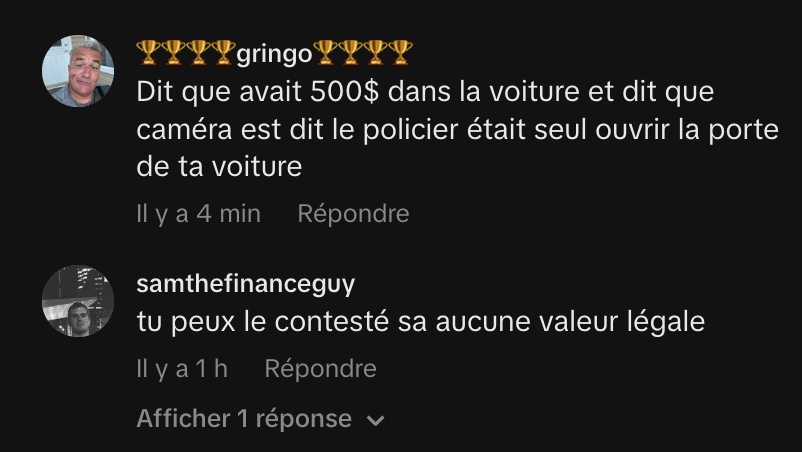Click the first trophy emoji before gringo
802x452 pixels.
(x=148, y=52)
